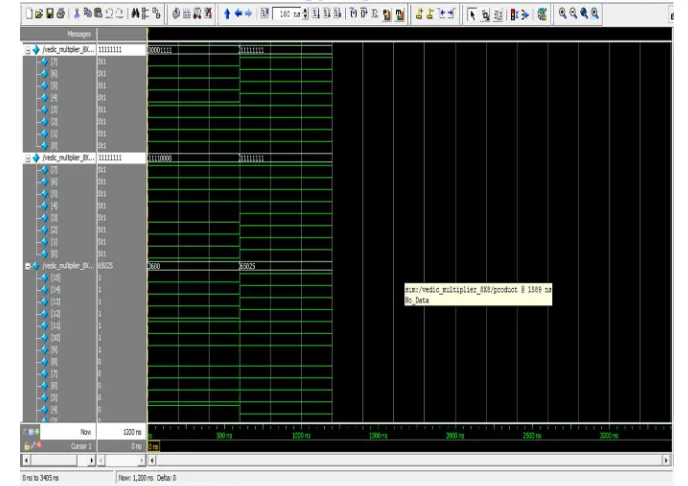This screenshot has width=688, height=486.
Task: Click the Redo toolbar icon
Action: [x=119, y=14]
